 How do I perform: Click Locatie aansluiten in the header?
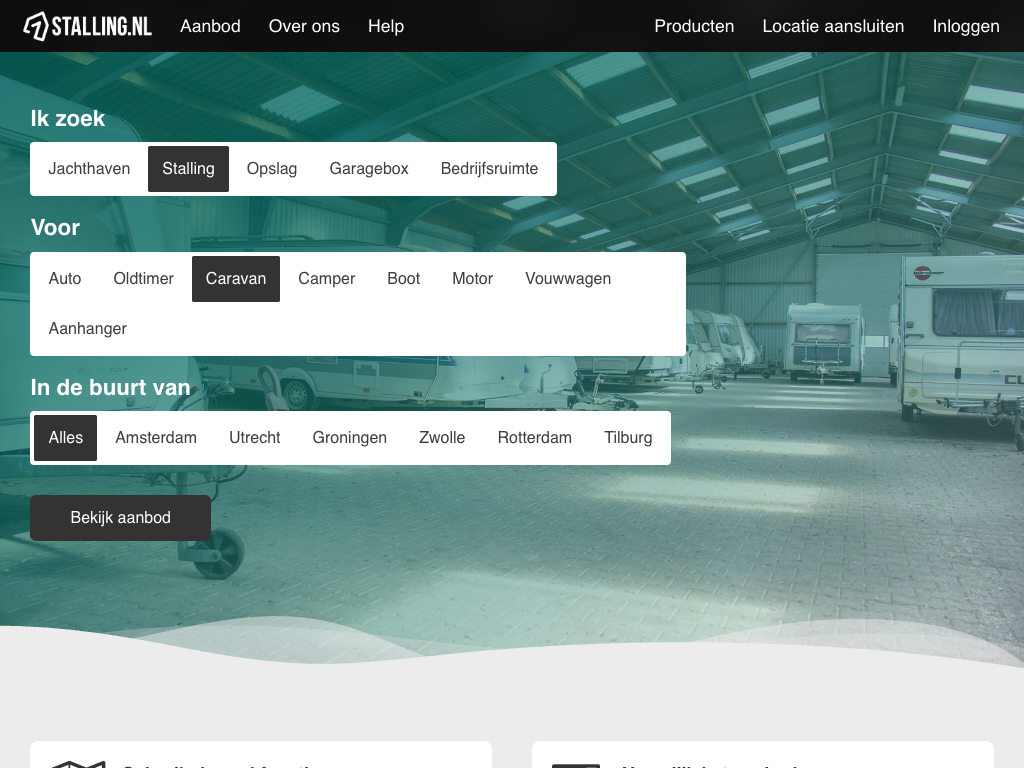833,26
